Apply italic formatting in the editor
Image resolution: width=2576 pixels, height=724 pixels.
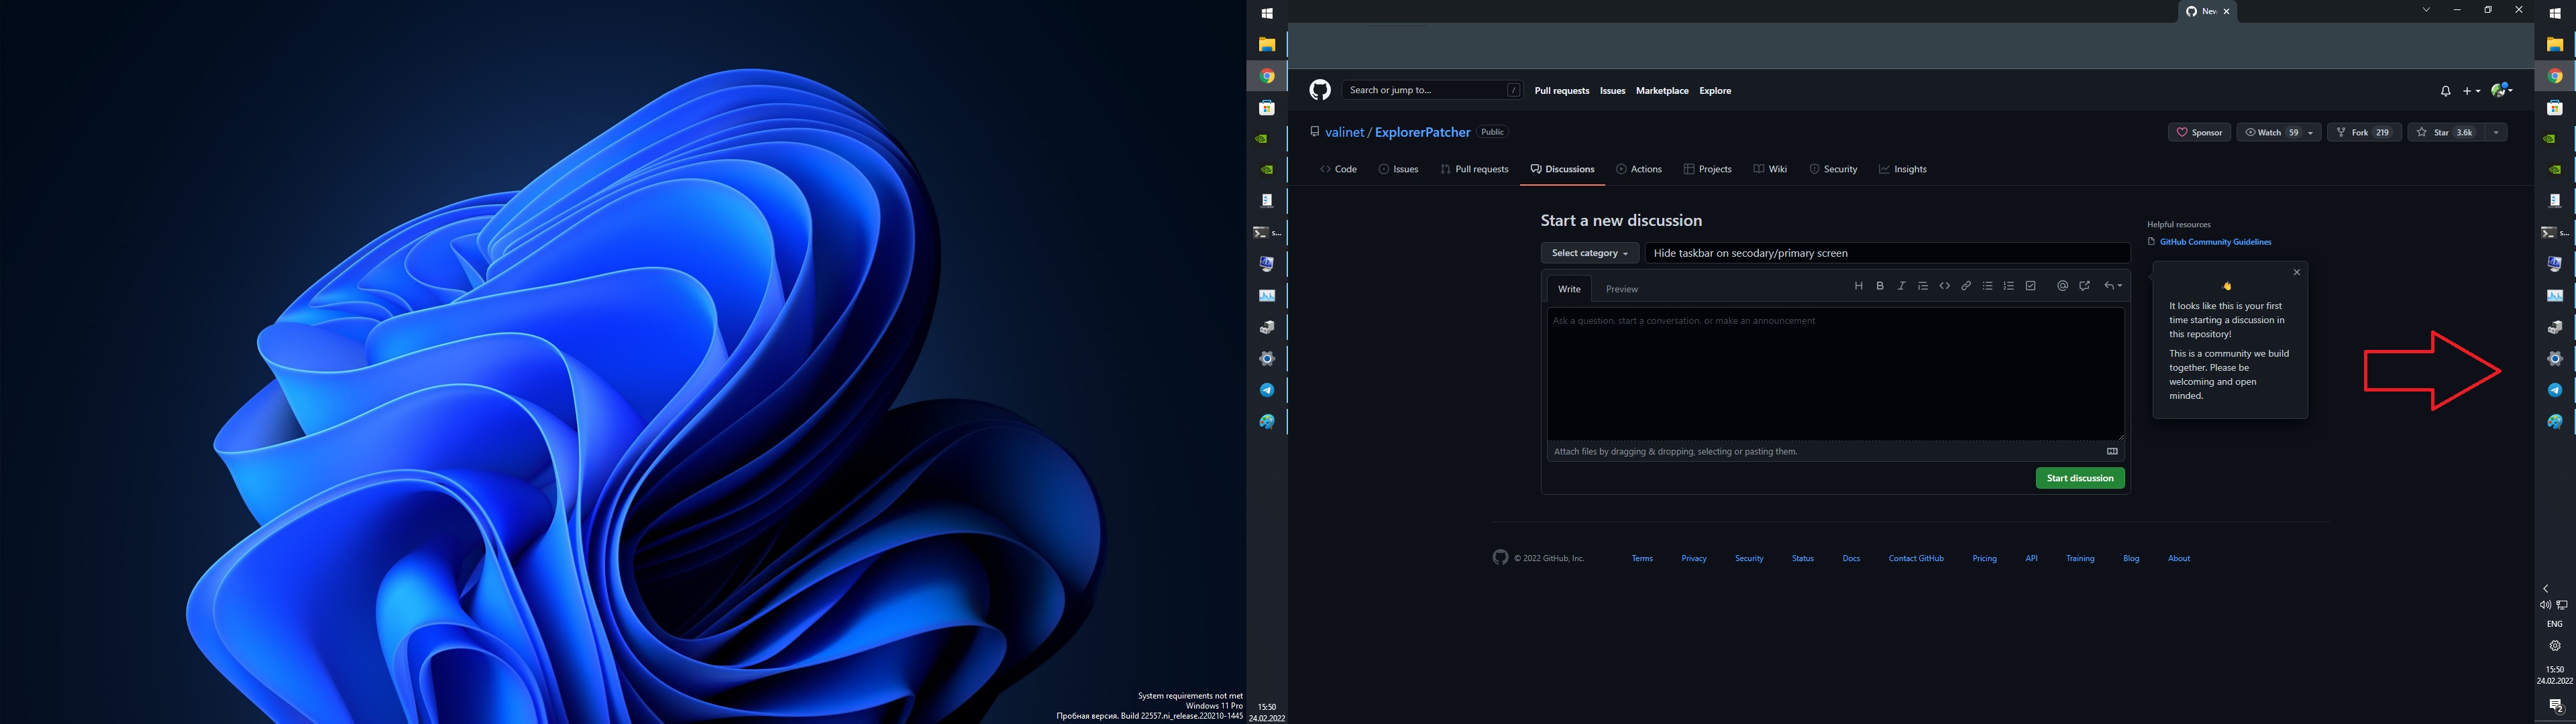click(1901, 286)
